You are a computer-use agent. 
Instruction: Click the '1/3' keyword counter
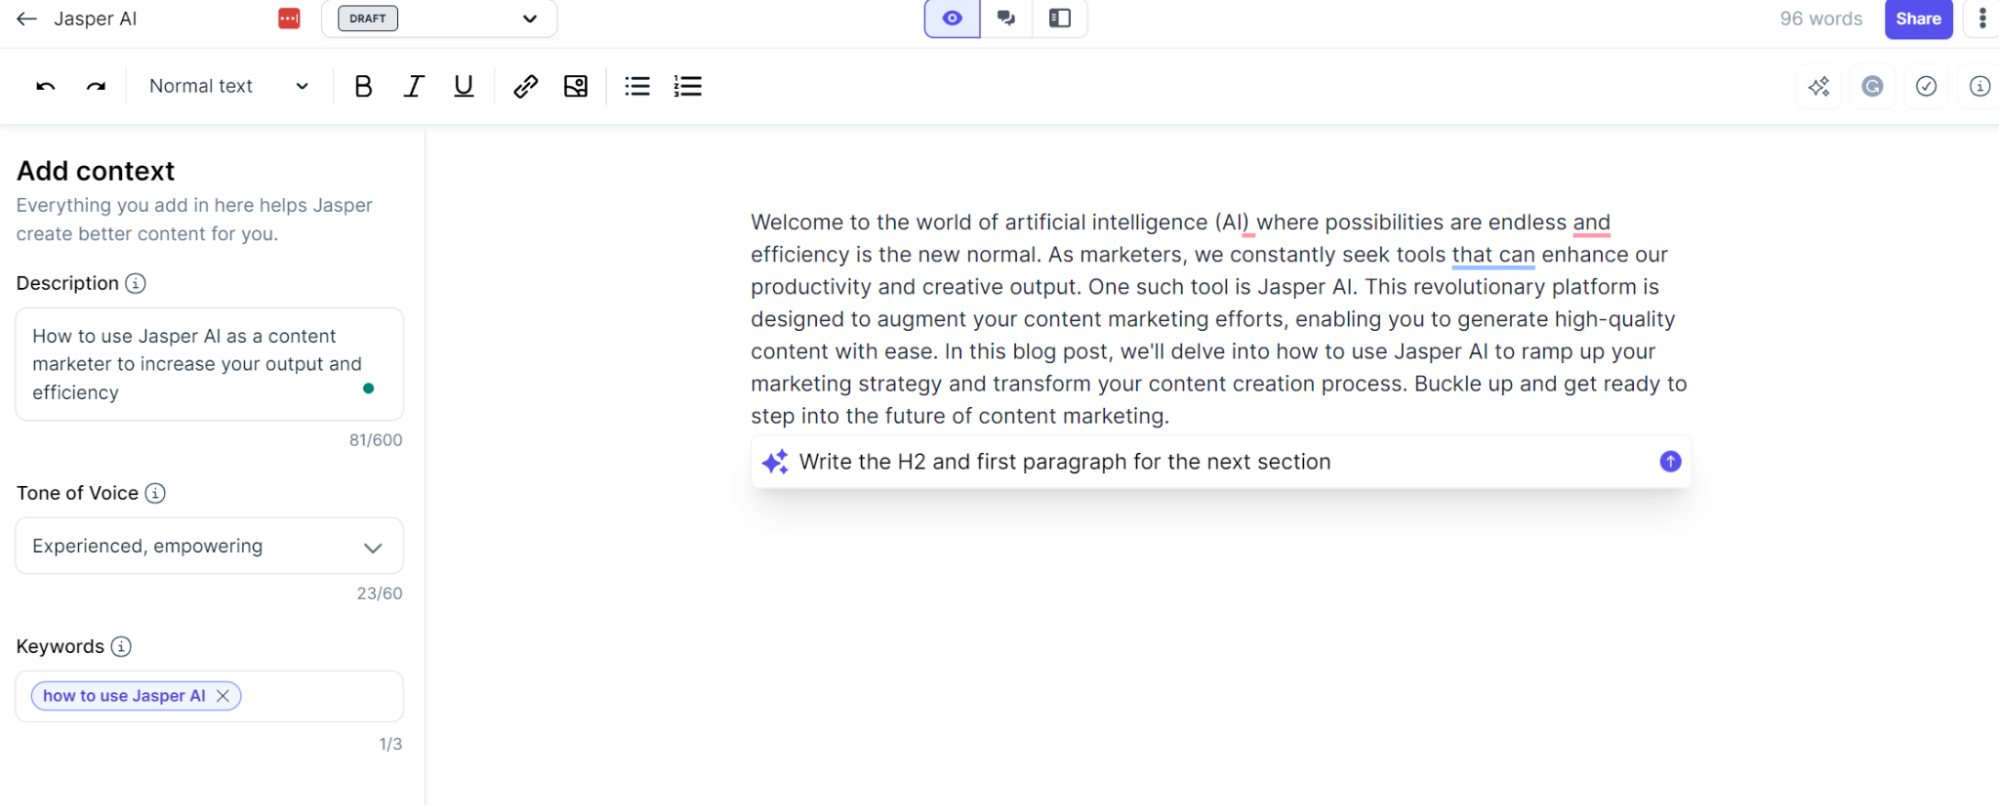coord(391,745)
